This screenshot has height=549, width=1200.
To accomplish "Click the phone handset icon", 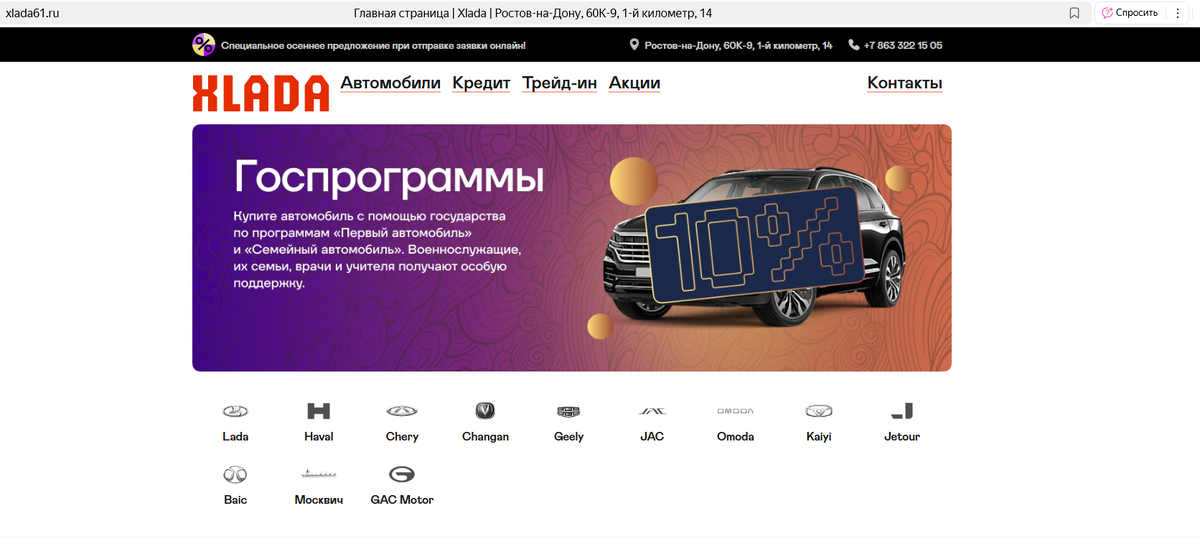I will pos(853,45).
